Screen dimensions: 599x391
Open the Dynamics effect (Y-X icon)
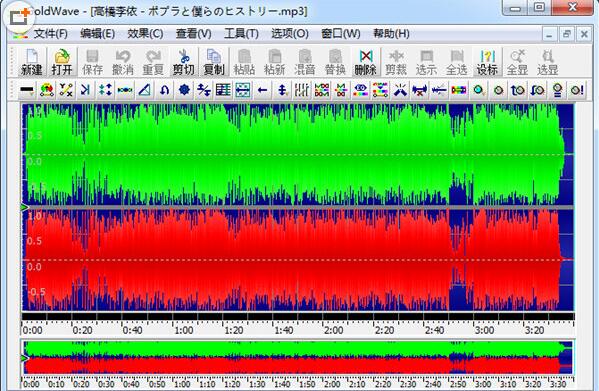66,90
